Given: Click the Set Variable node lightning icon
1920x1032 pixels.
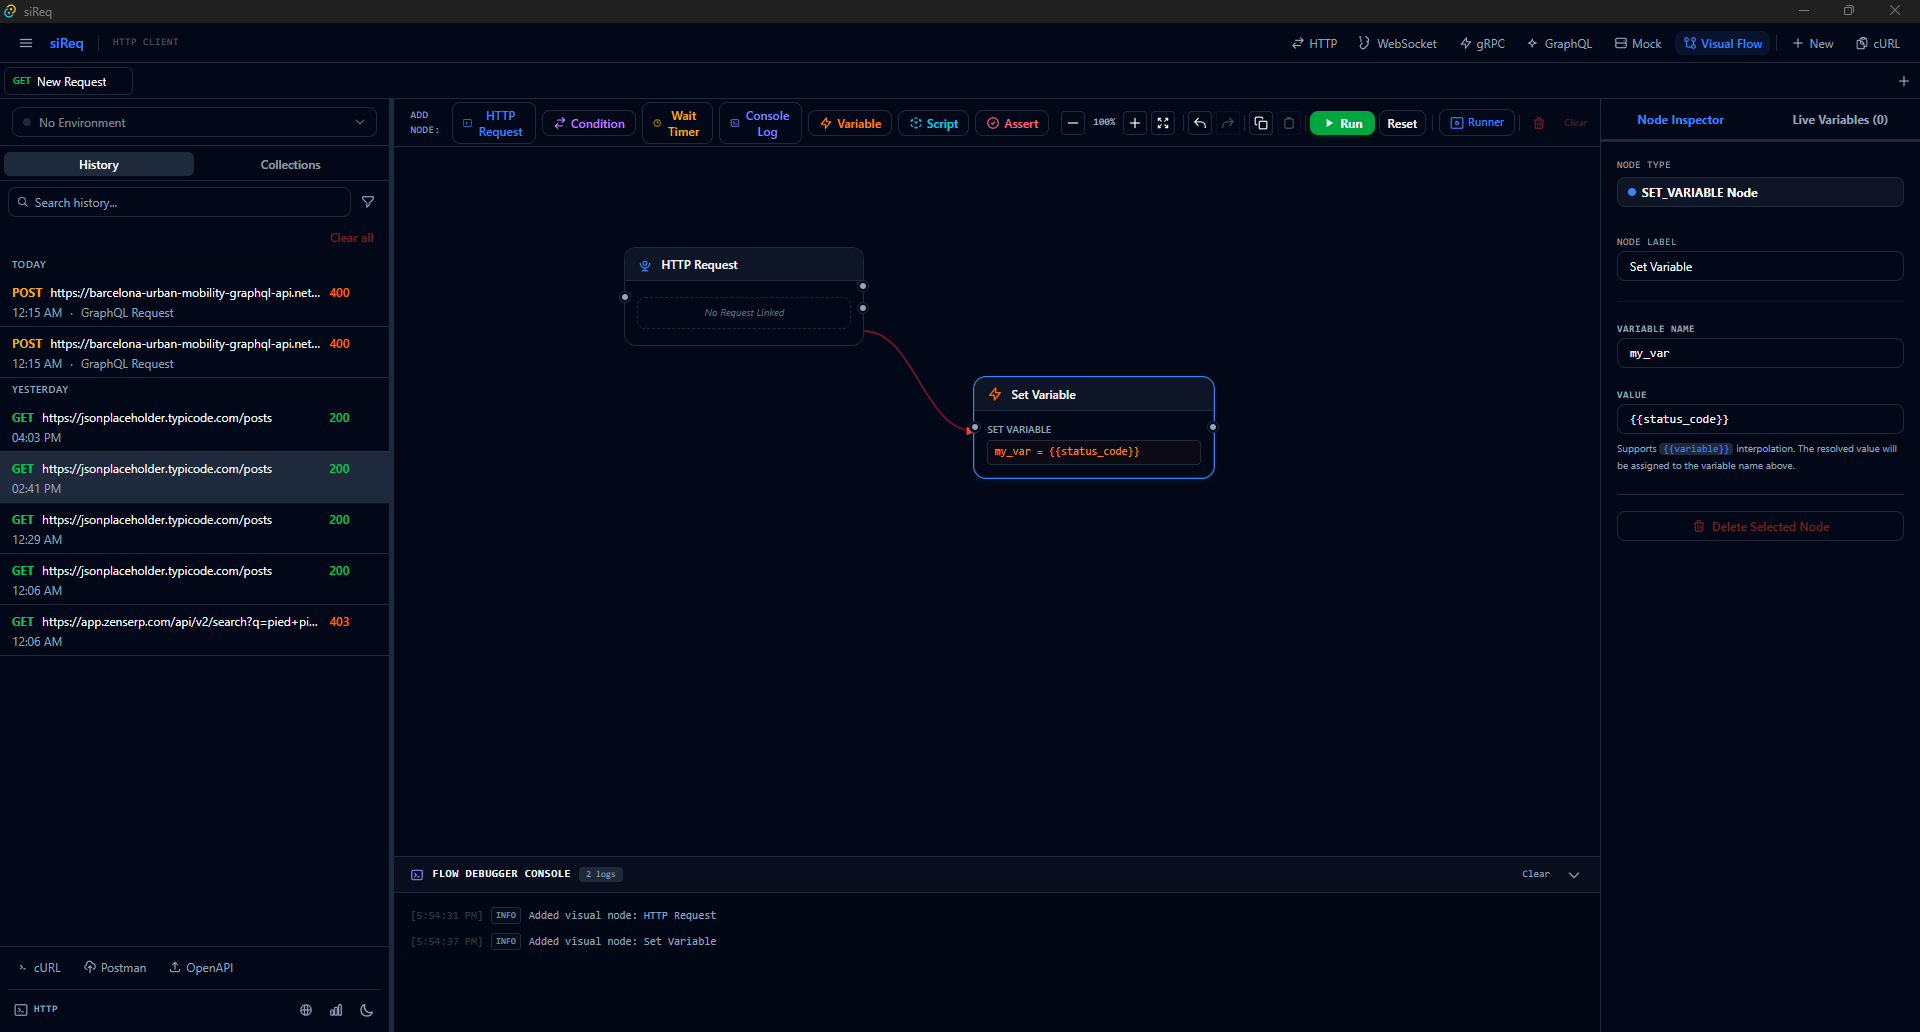Looking at the screenshot, I should (995, 394).
